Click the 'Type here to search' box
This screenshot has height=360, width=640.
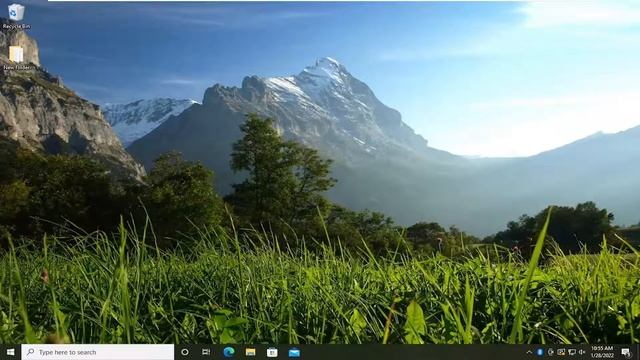point(98,352)
